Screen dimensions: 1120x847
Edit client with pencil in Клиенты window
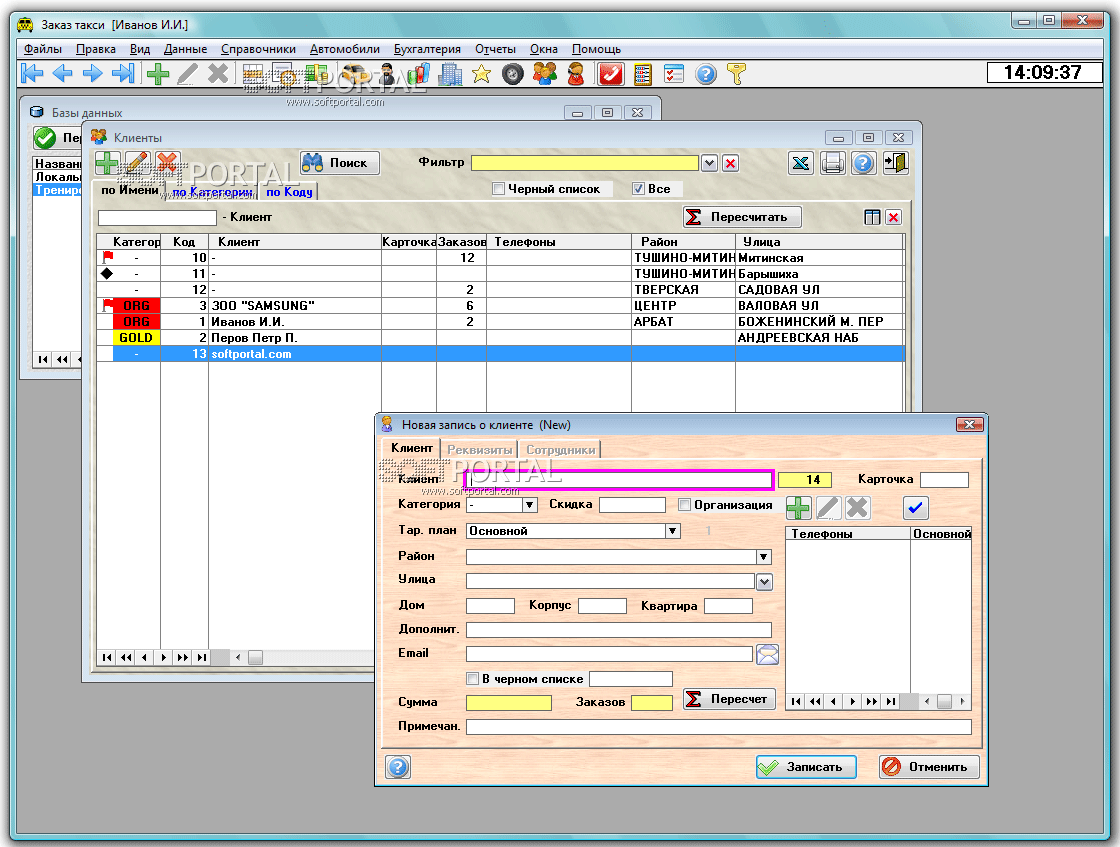pyautogui.click(x=137, y=163)
